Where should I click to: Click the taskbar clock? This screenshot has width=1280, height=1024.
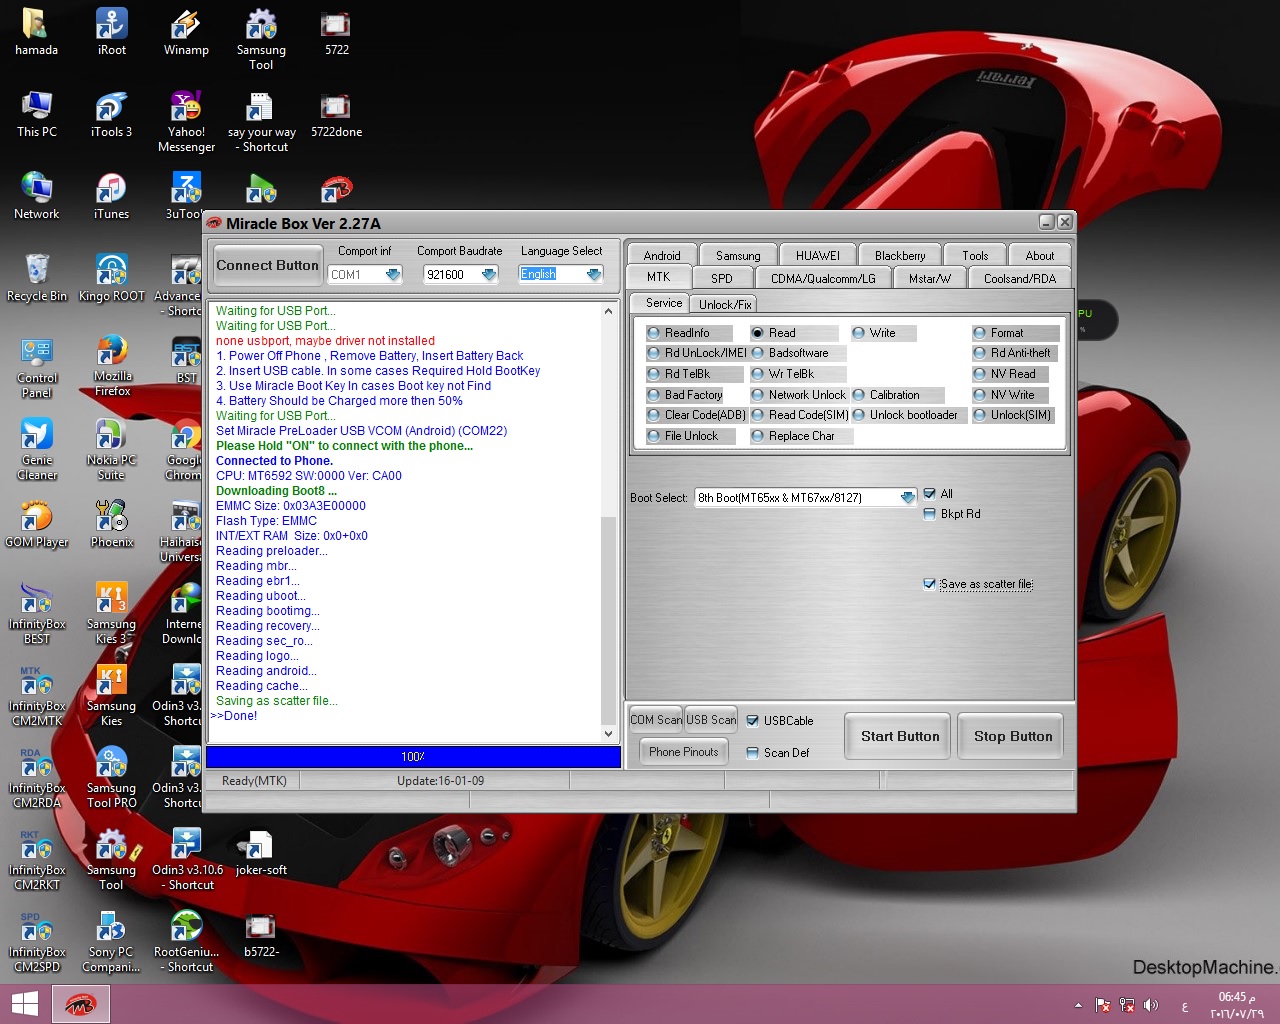pyautogui.click(x=1237, y=1005)
